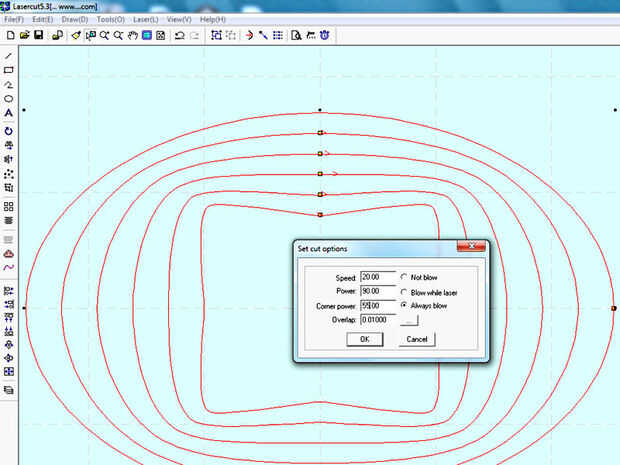Click the New file toolbar icon
The height and width of the screenshot is (465, 620).
11,36
